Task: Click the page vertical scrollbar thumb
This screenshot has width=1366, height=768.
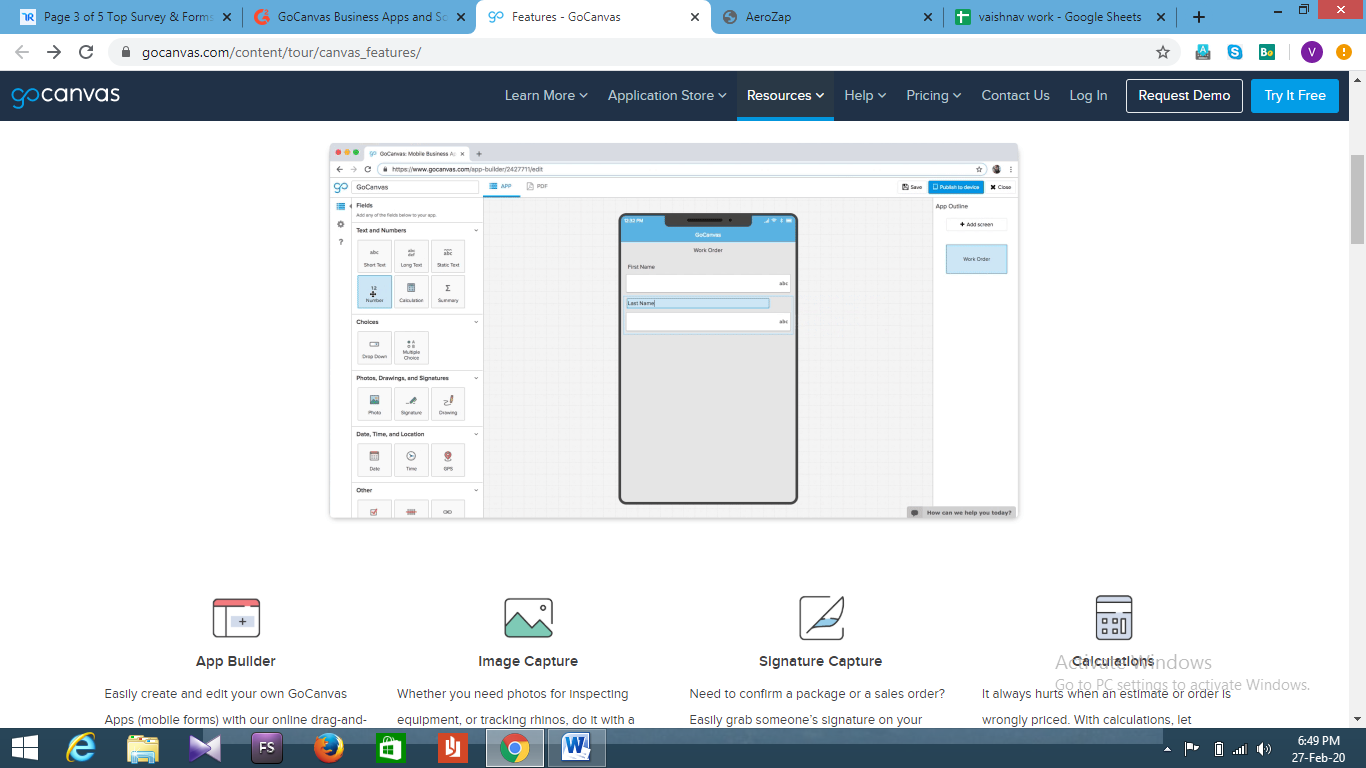Action: pos(1357,200)
